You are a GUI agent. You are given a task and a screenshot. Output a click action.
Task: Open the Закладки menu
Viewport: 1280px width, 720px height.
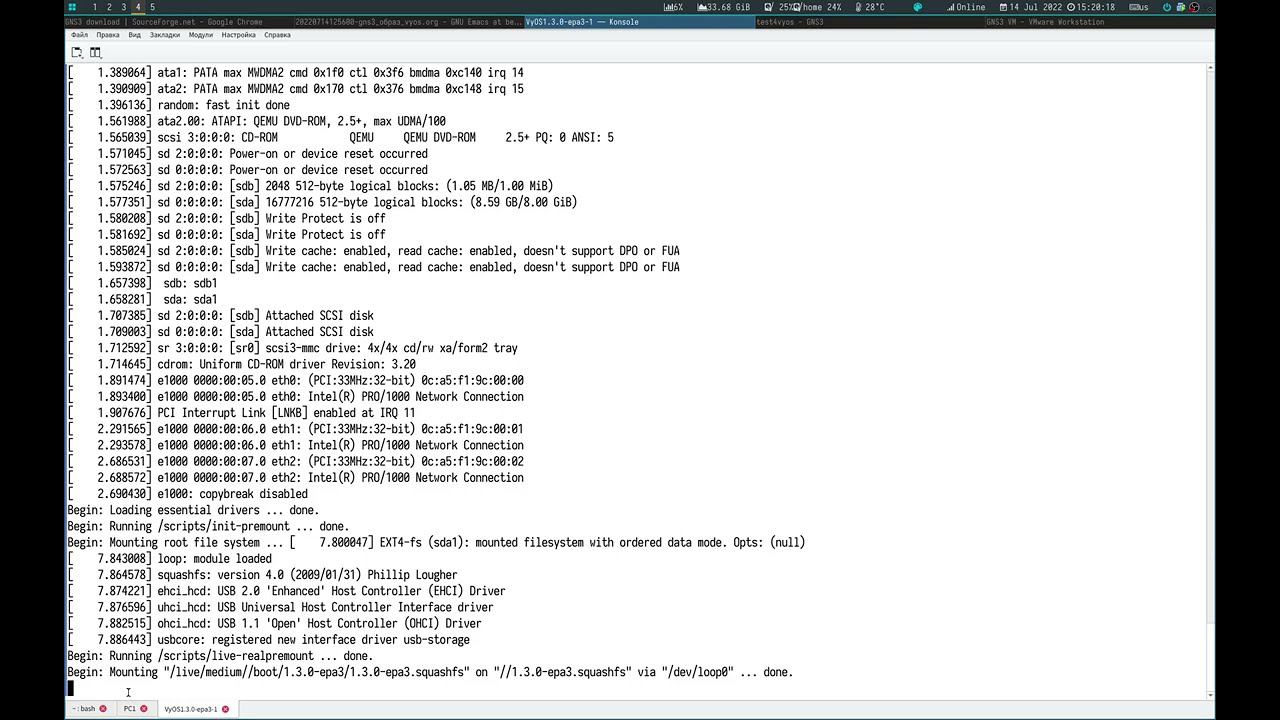point(165,35)
